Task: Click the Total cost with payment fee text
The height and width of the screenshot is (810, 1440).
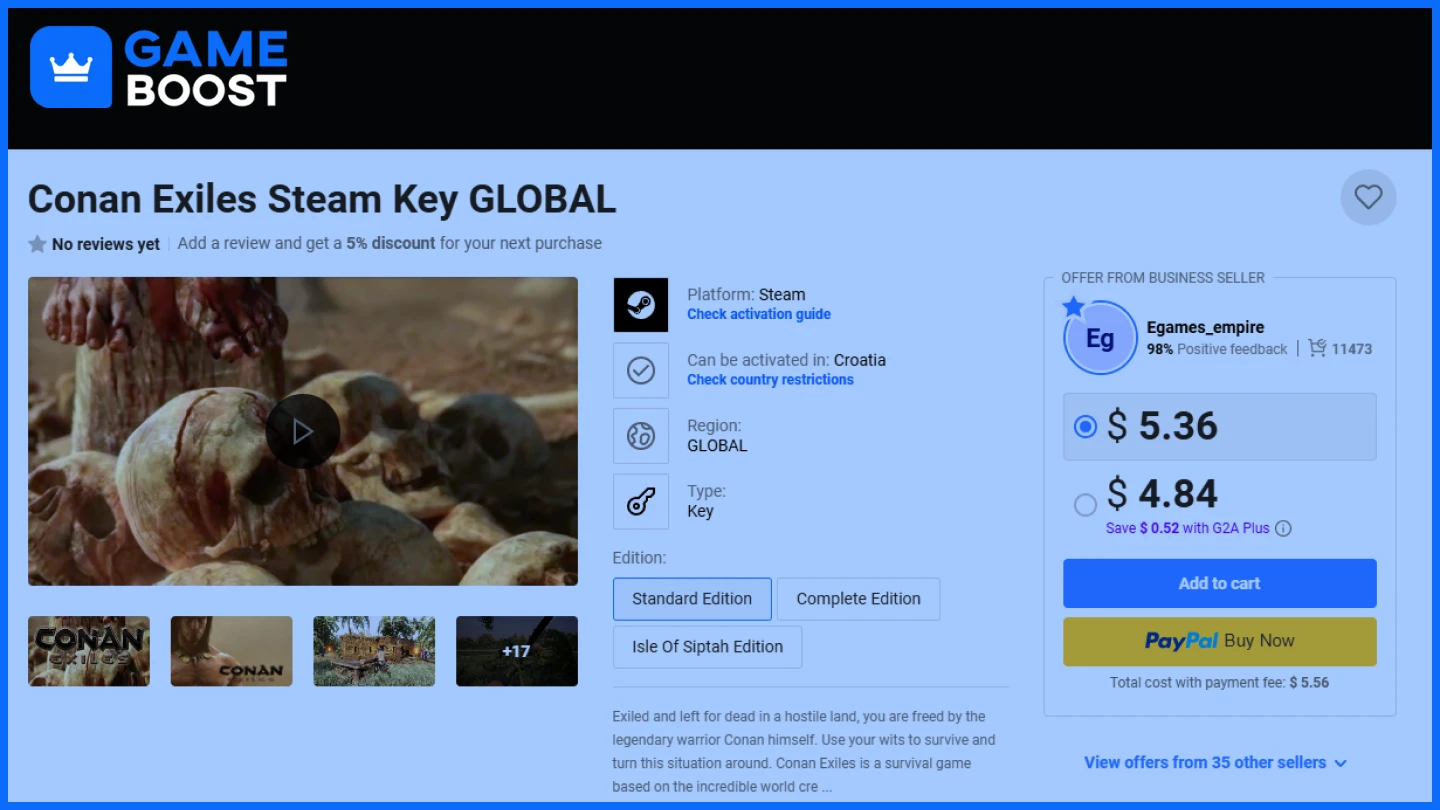Action: tap(1219, 683)
